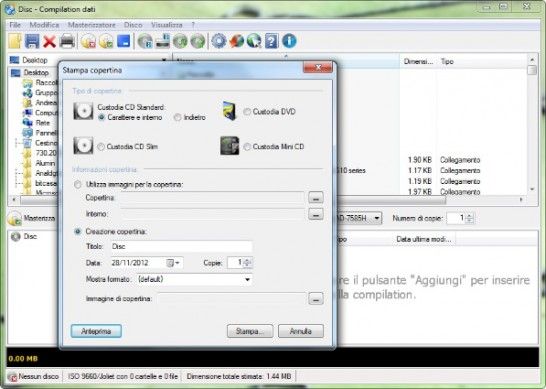Viewport: 546px width, 389px height.
Task: Save compilation using the floppy disk icon
Action: tap(32, 41)
